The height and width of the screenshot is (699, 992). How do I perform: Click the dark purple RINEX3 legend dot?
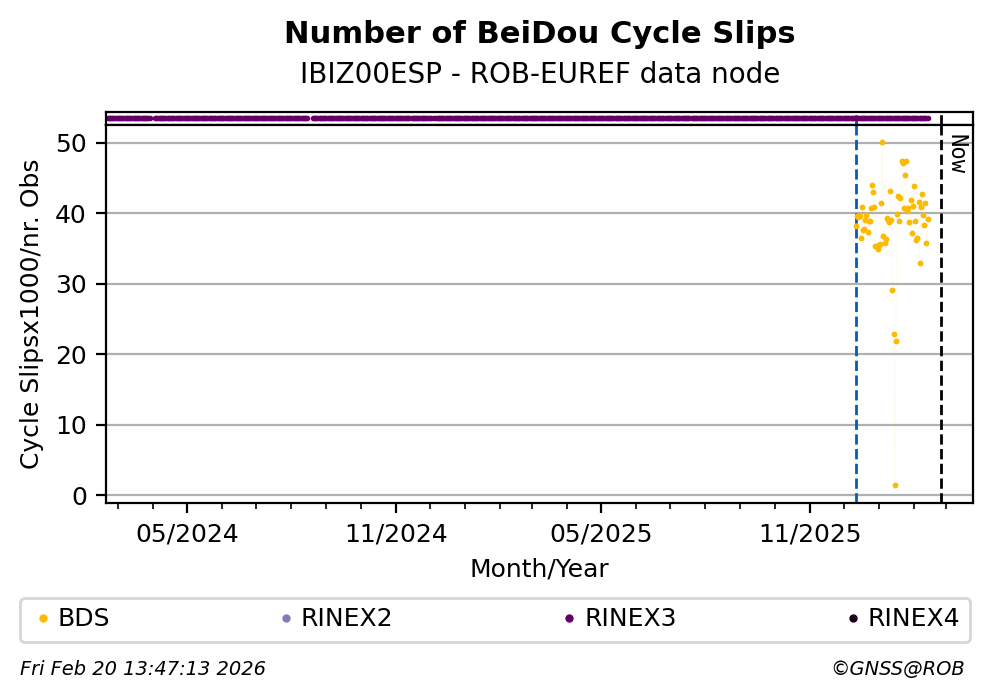tap(569, 619)
